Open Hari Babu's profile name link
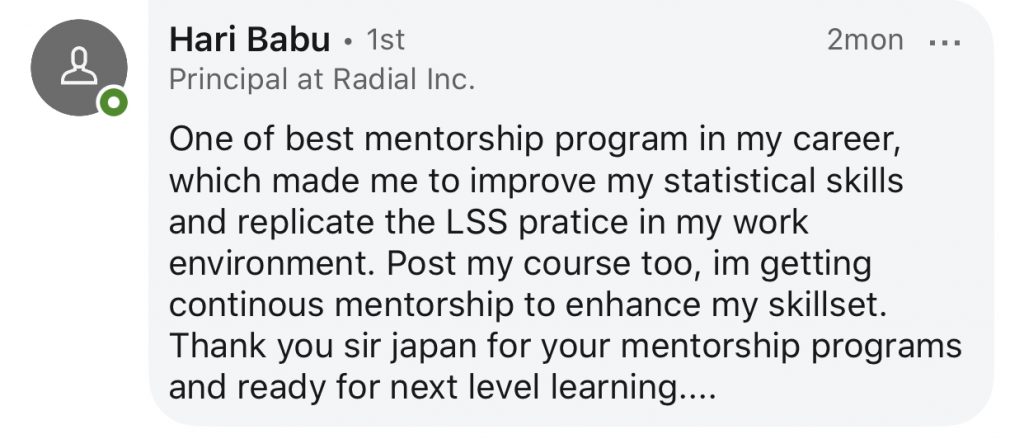Image resolution: width=1024 pixels, height=439 pixels. click(x=250, y=40)
